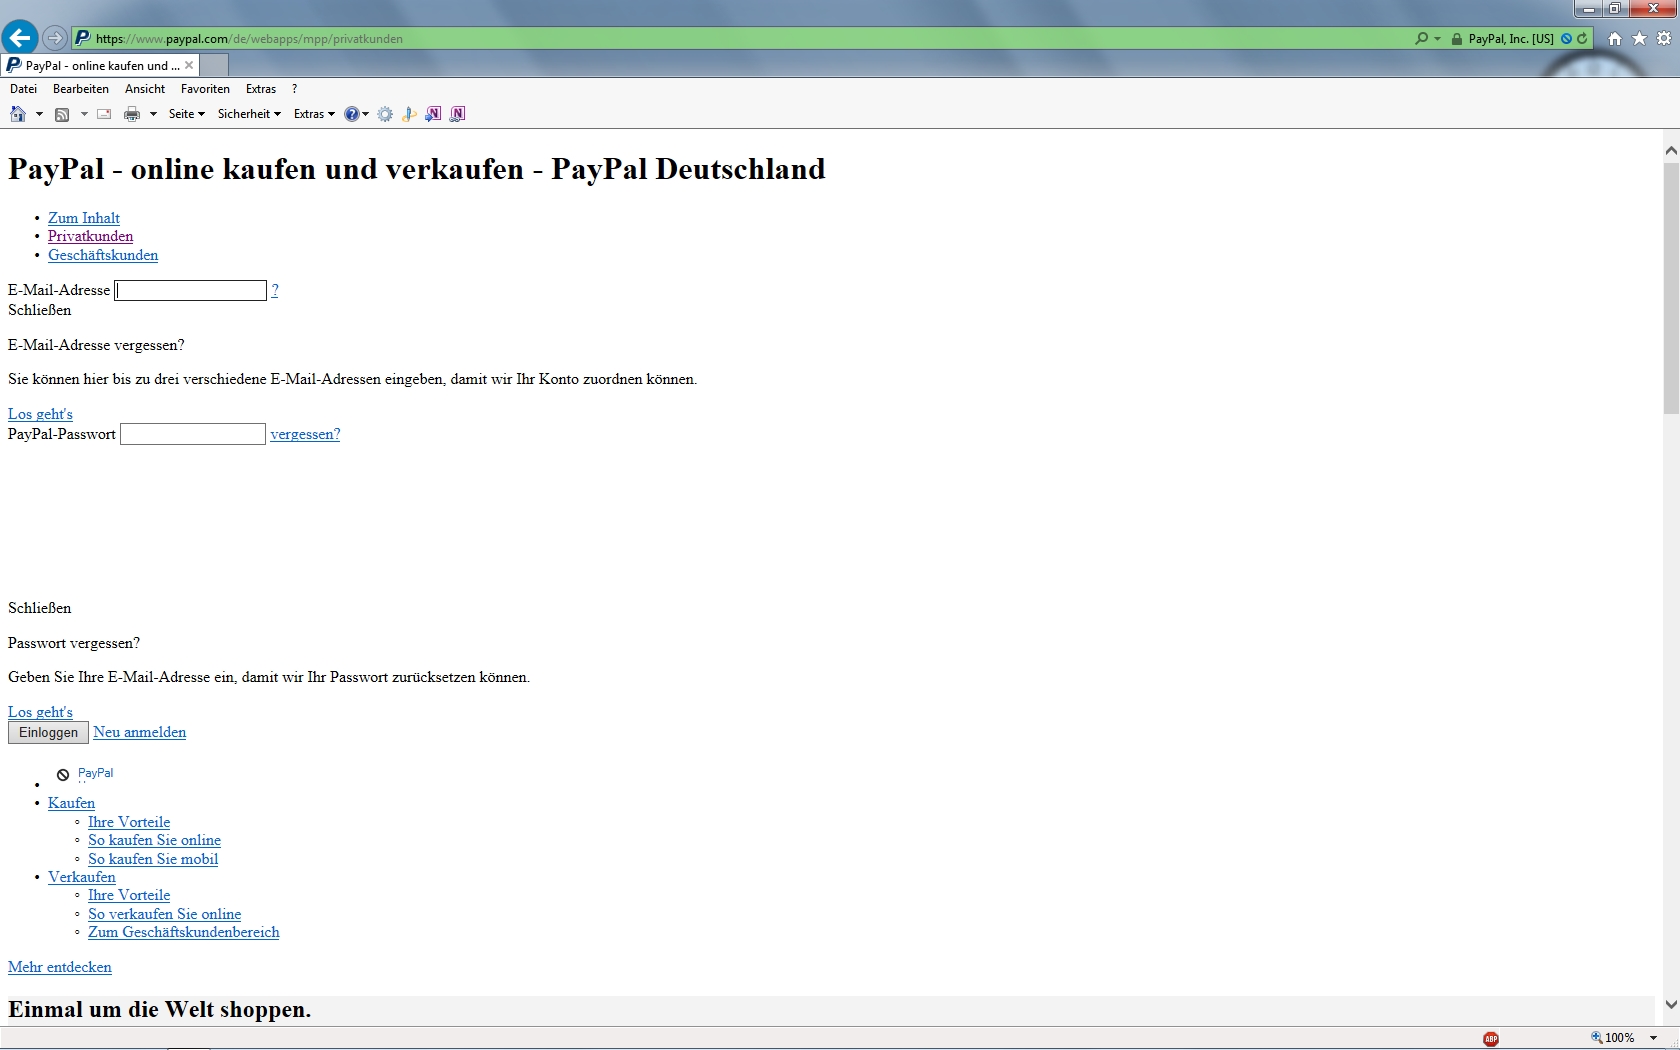This screenshot has height=1050, width=1680.
Task: Open the Home icon at top right
Action: pyautogui.click(x=1615, y=38)
